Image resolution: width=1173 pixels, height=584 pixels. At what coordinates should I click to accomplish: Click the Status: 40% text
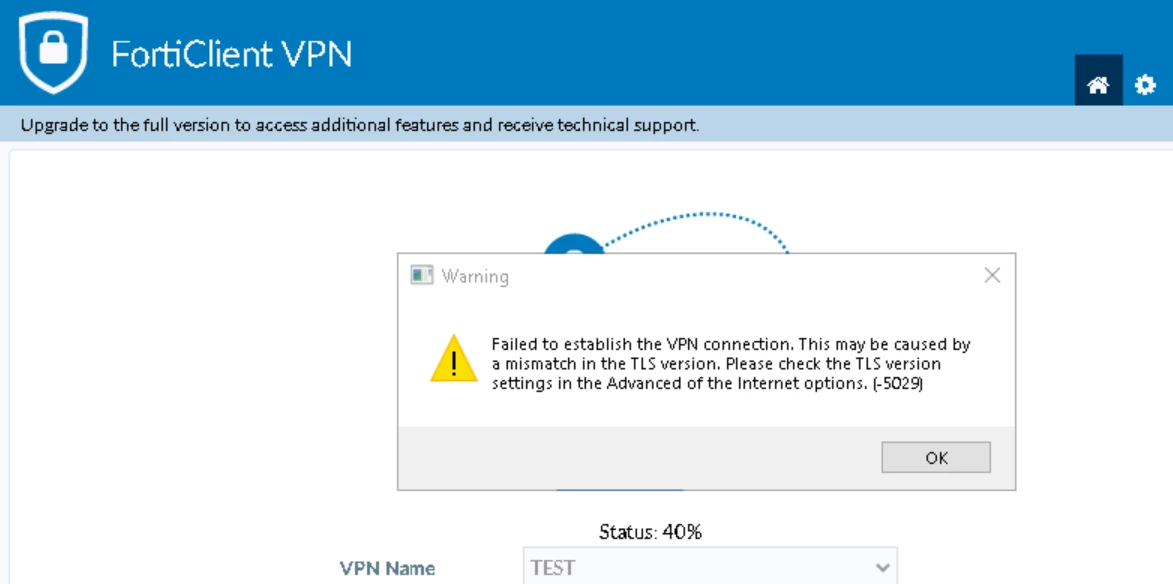(651, 532)
